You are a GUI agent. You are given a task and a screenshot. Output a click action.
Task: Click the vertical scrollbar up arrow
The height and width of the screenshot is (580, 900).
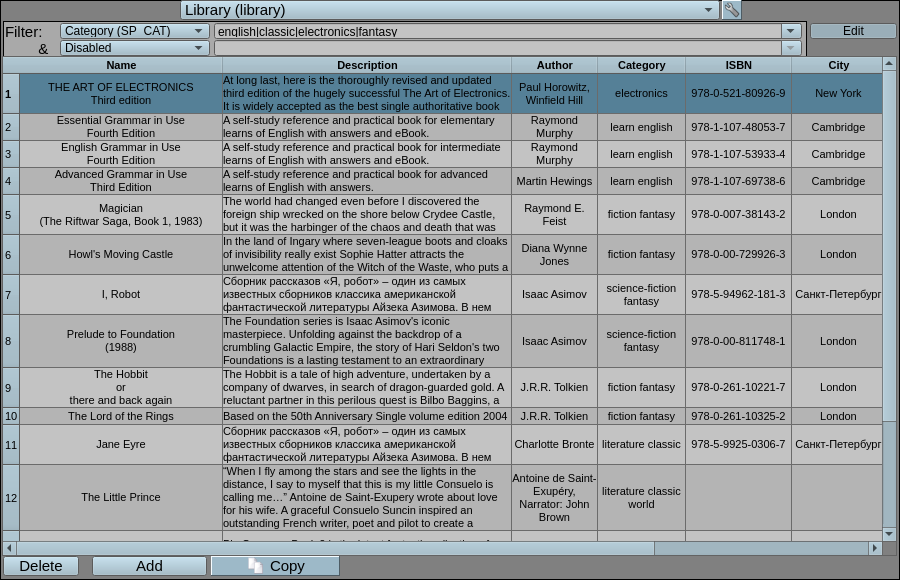(x=889, y=63)
